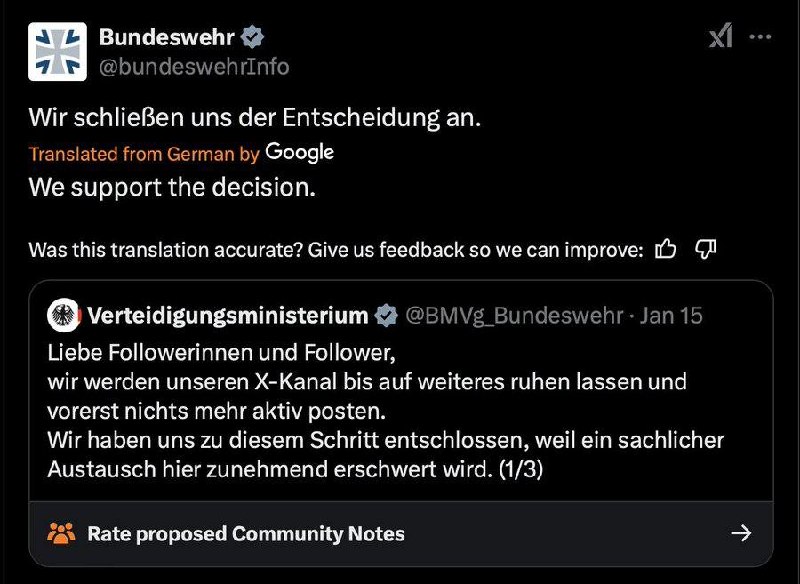
Task: Click the Community Notes people icon
Action: (x=62, y=533)
